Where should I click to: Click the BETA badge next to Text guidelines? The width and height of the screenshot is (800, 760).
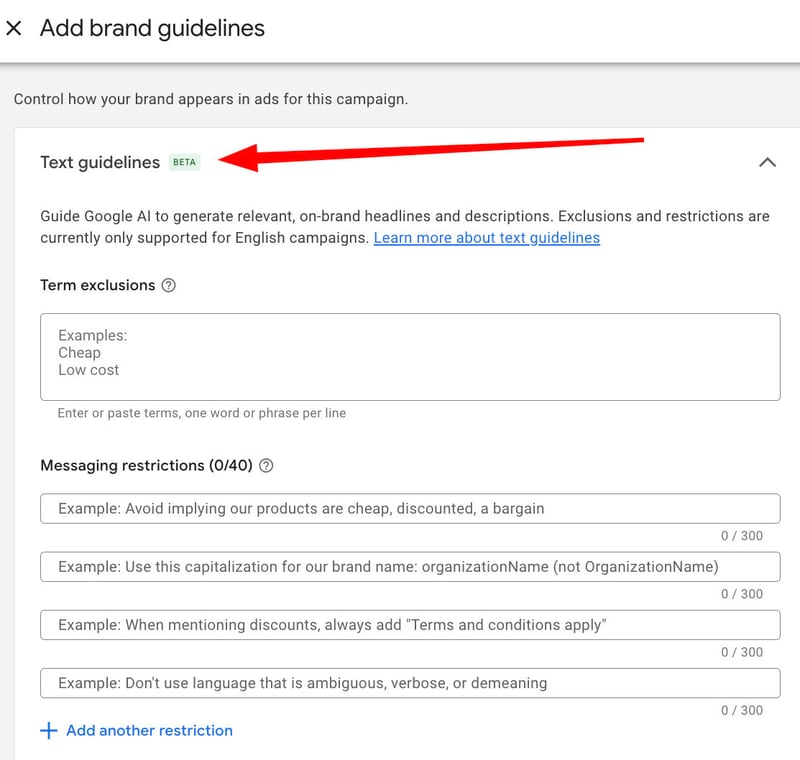click(x=184, y=160)
